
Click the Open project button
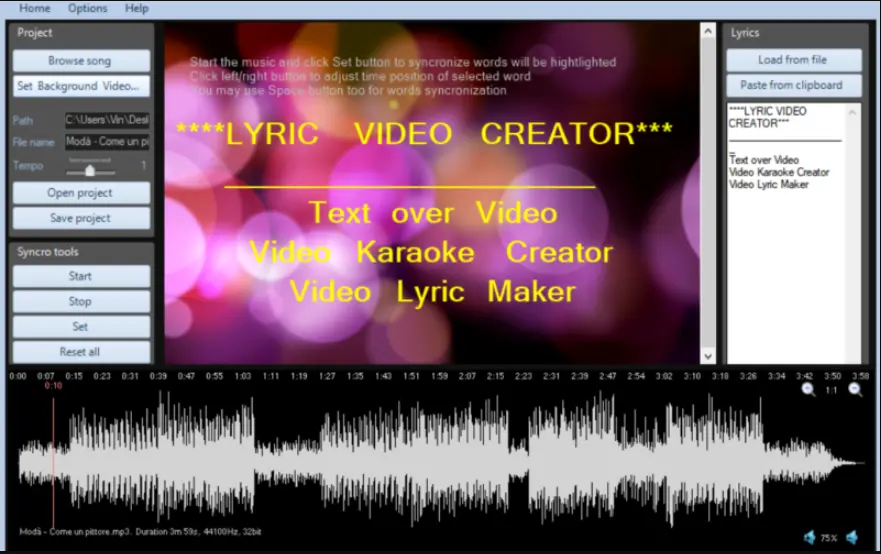tap(81, 193)
